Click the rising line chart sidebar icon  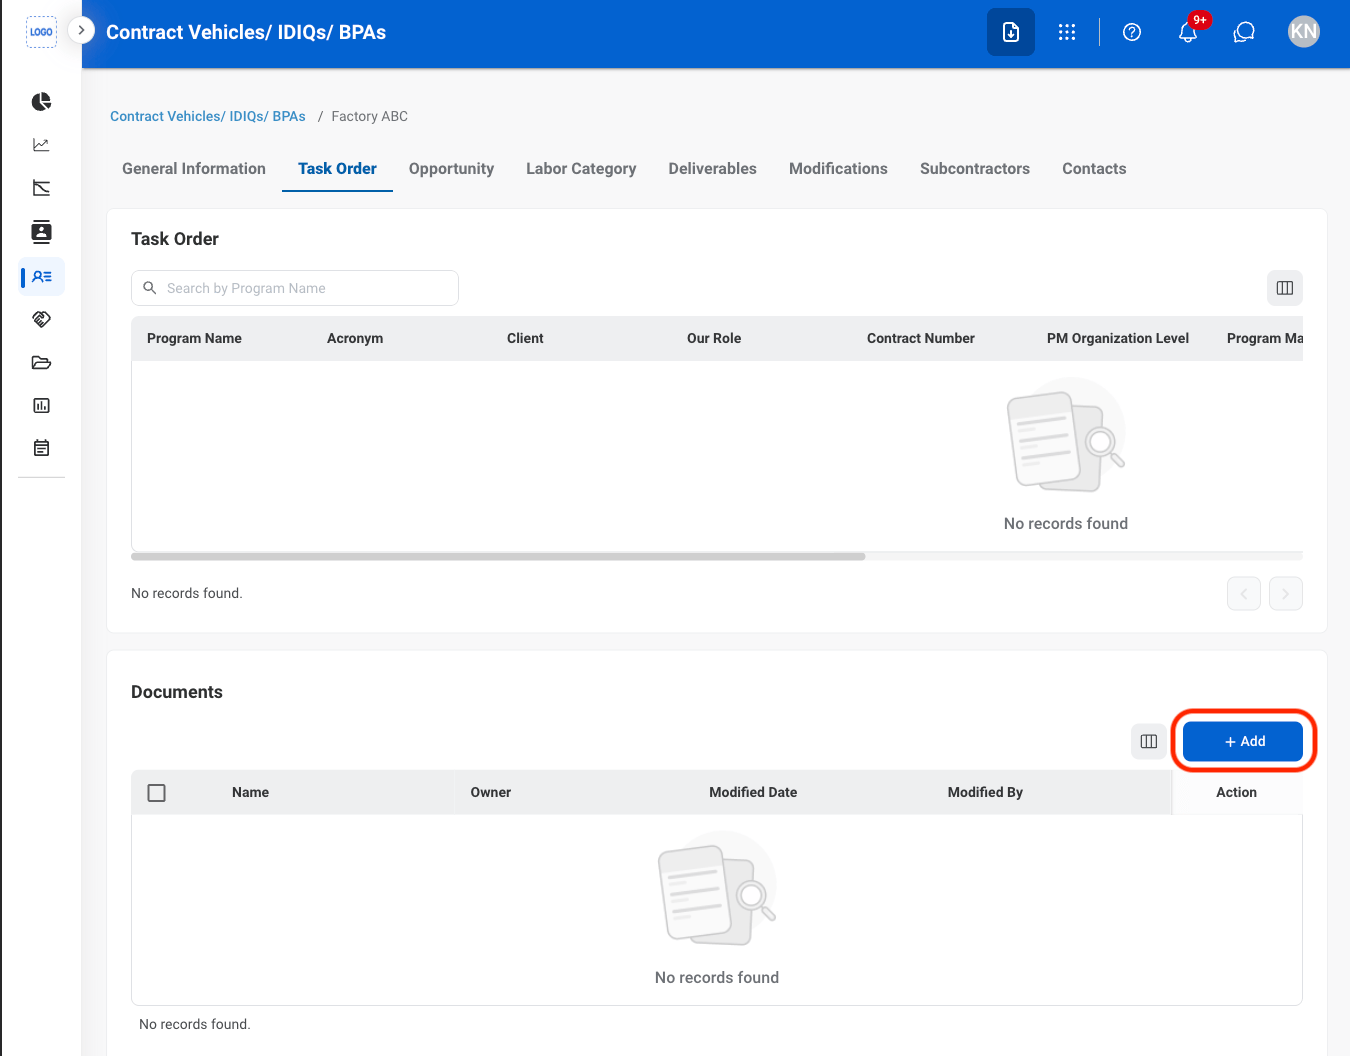[x=41, y=145]
